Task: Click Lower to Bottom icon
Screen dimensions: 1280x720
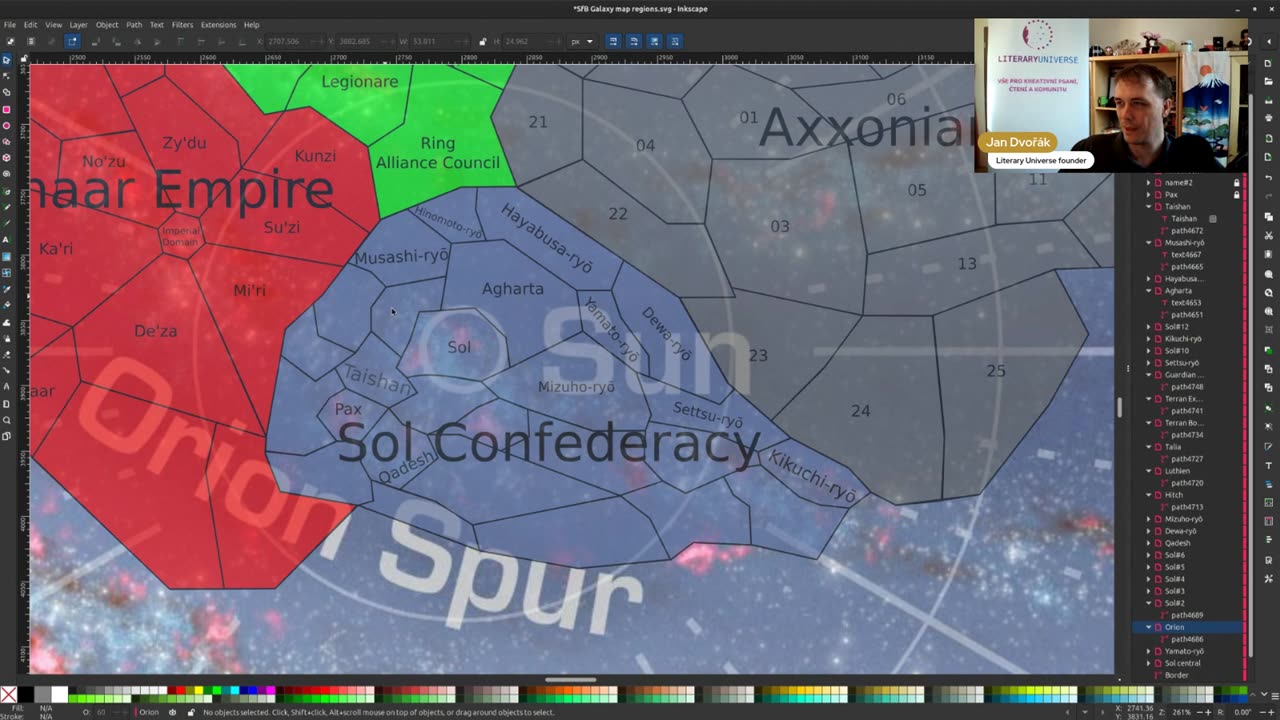Action: 244,41
